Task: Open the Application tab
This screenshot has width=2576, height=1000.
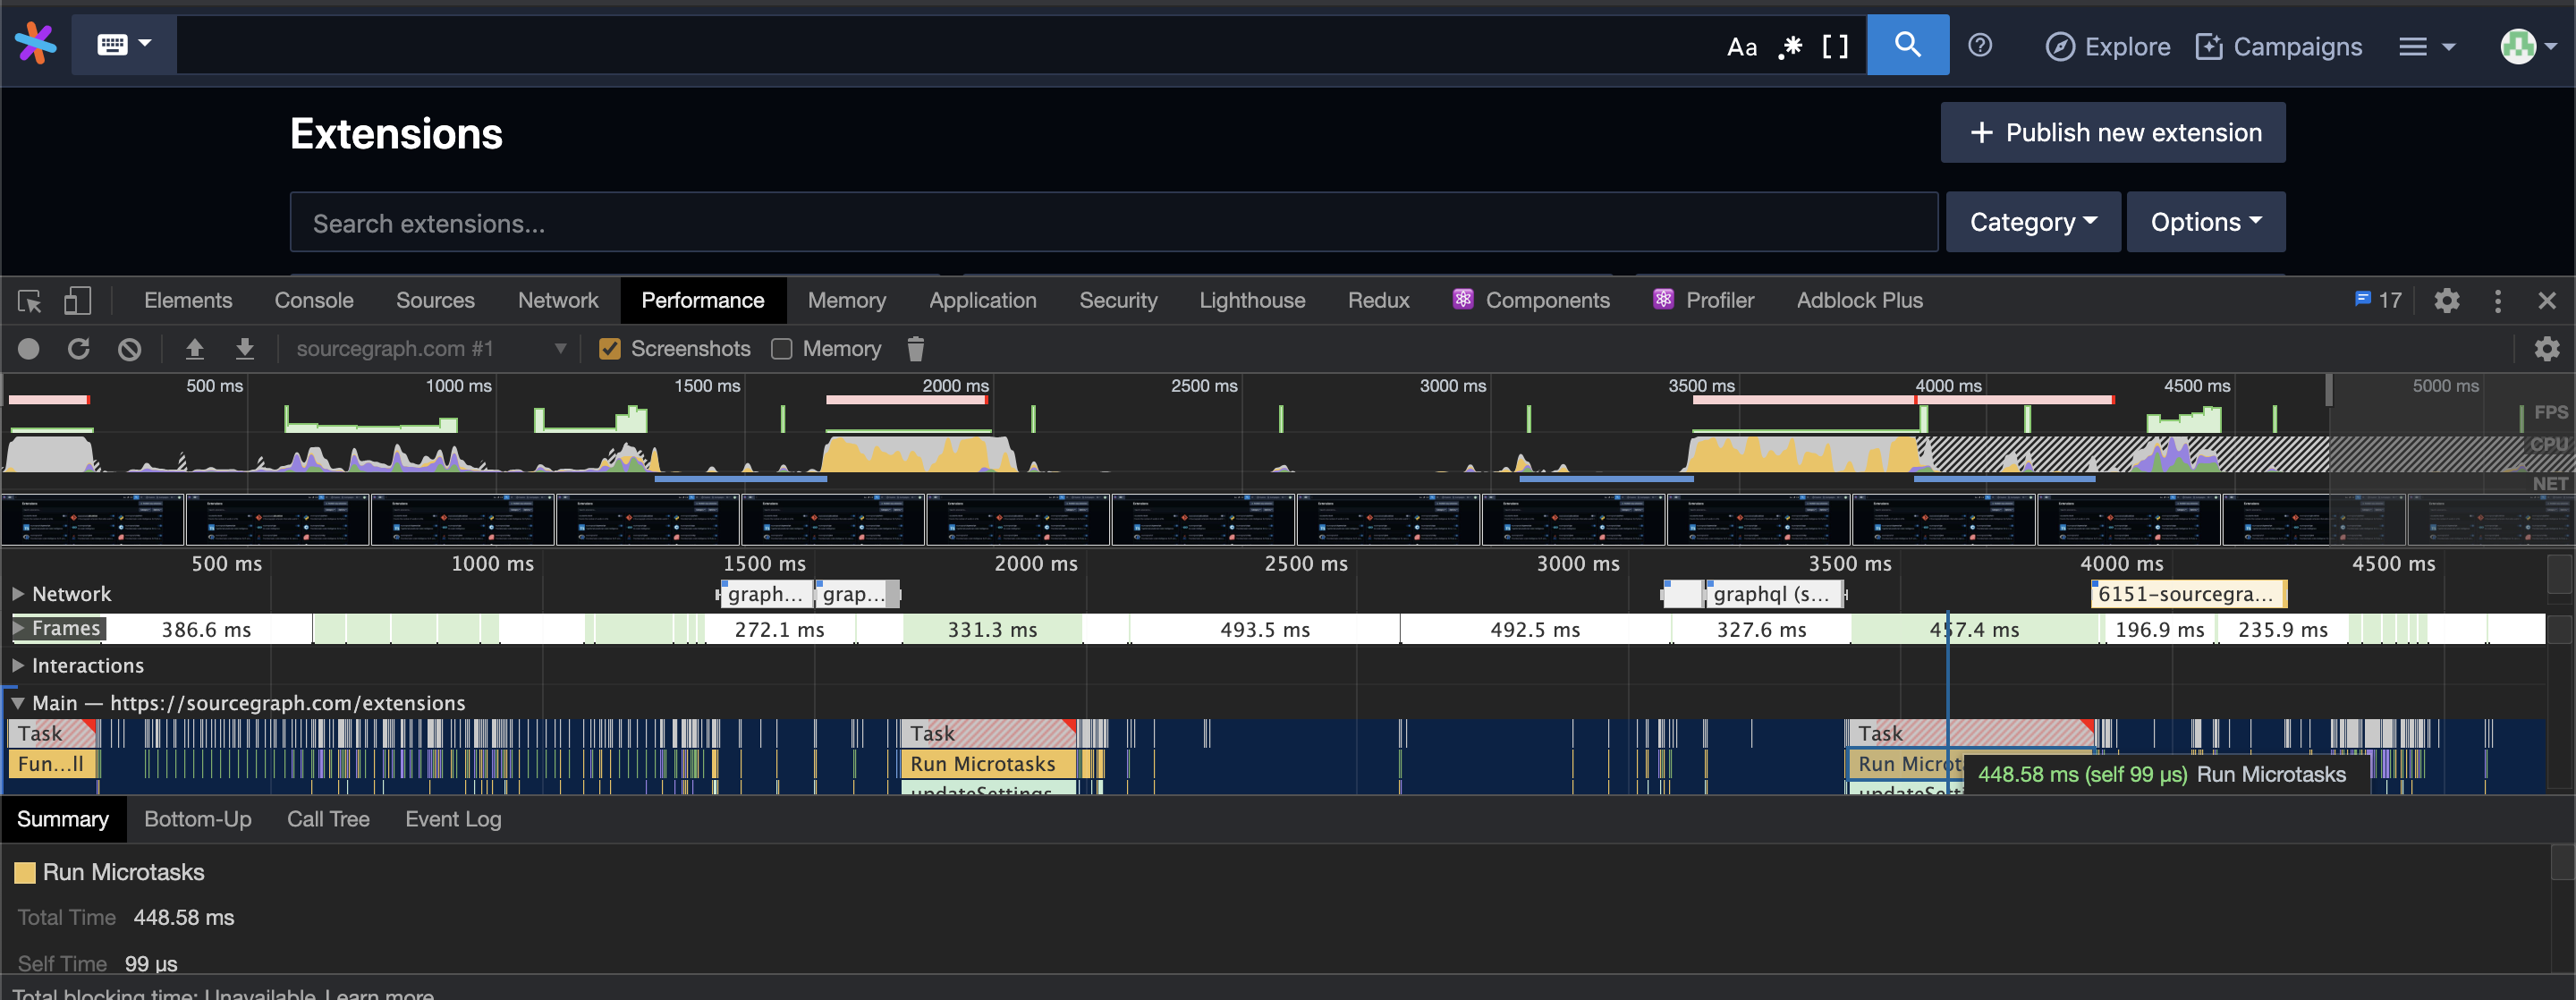Action: pyautogui.click(x=982, y=300)
